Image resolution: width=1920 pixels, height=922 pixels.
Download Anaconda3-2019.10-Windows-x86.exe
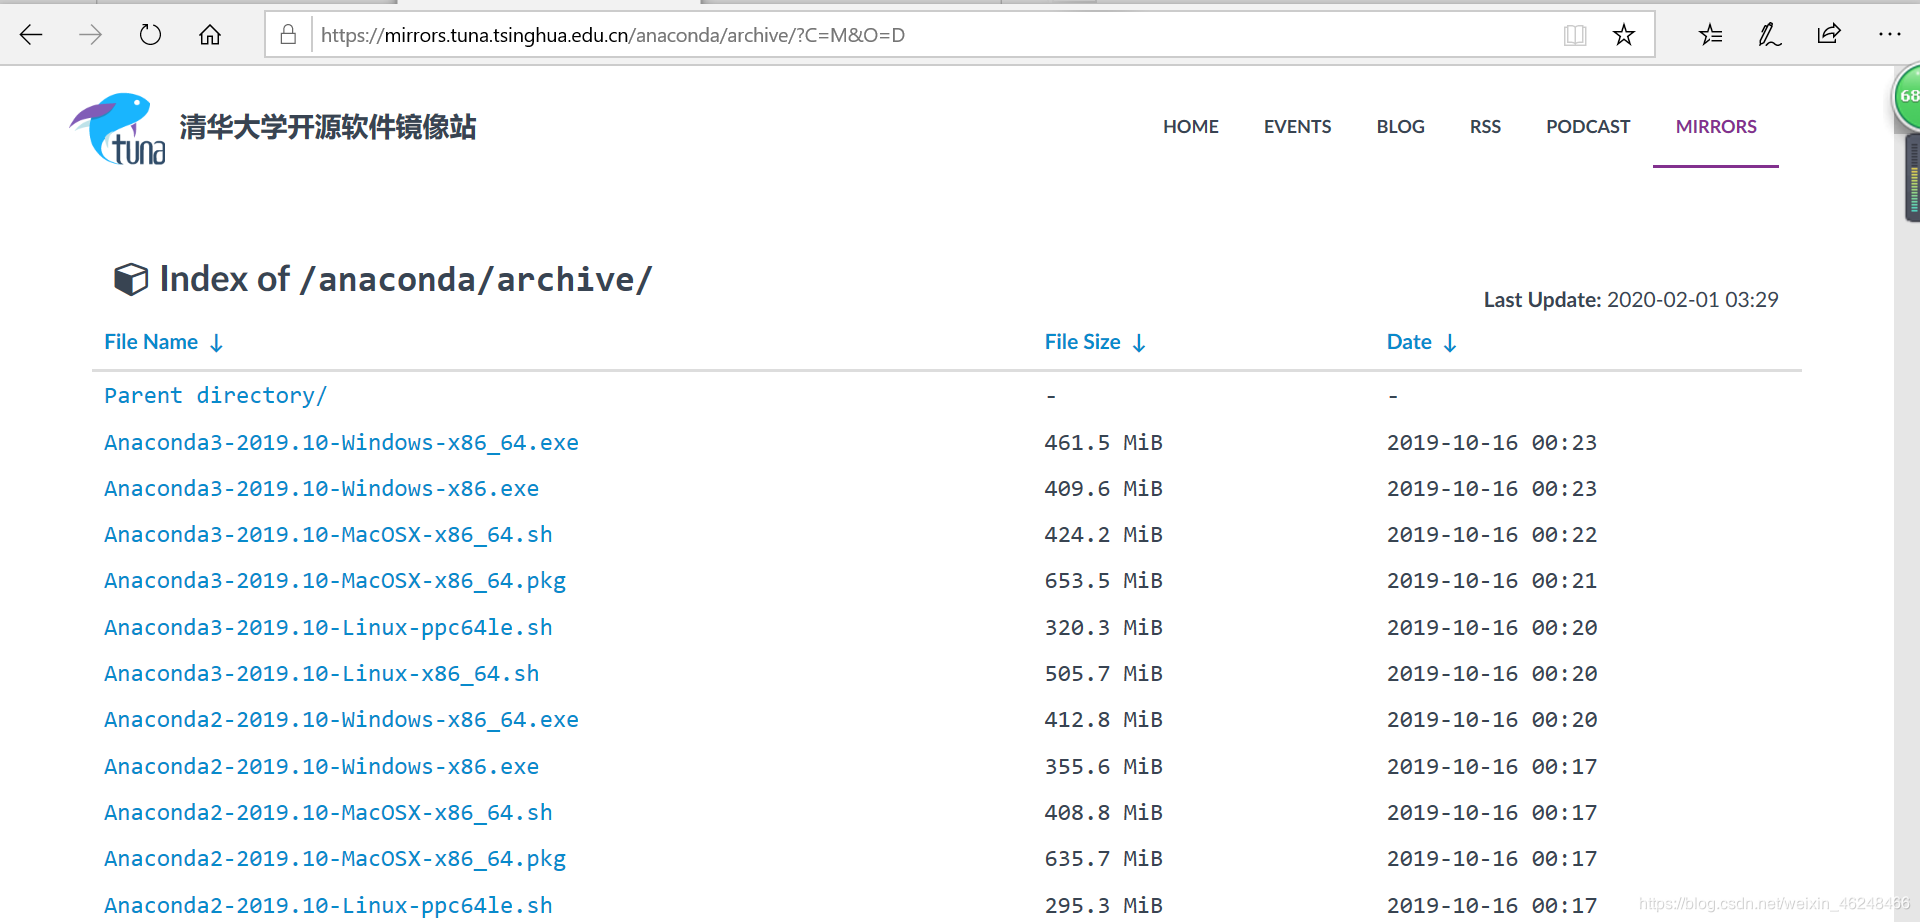[x=321, y=489]
